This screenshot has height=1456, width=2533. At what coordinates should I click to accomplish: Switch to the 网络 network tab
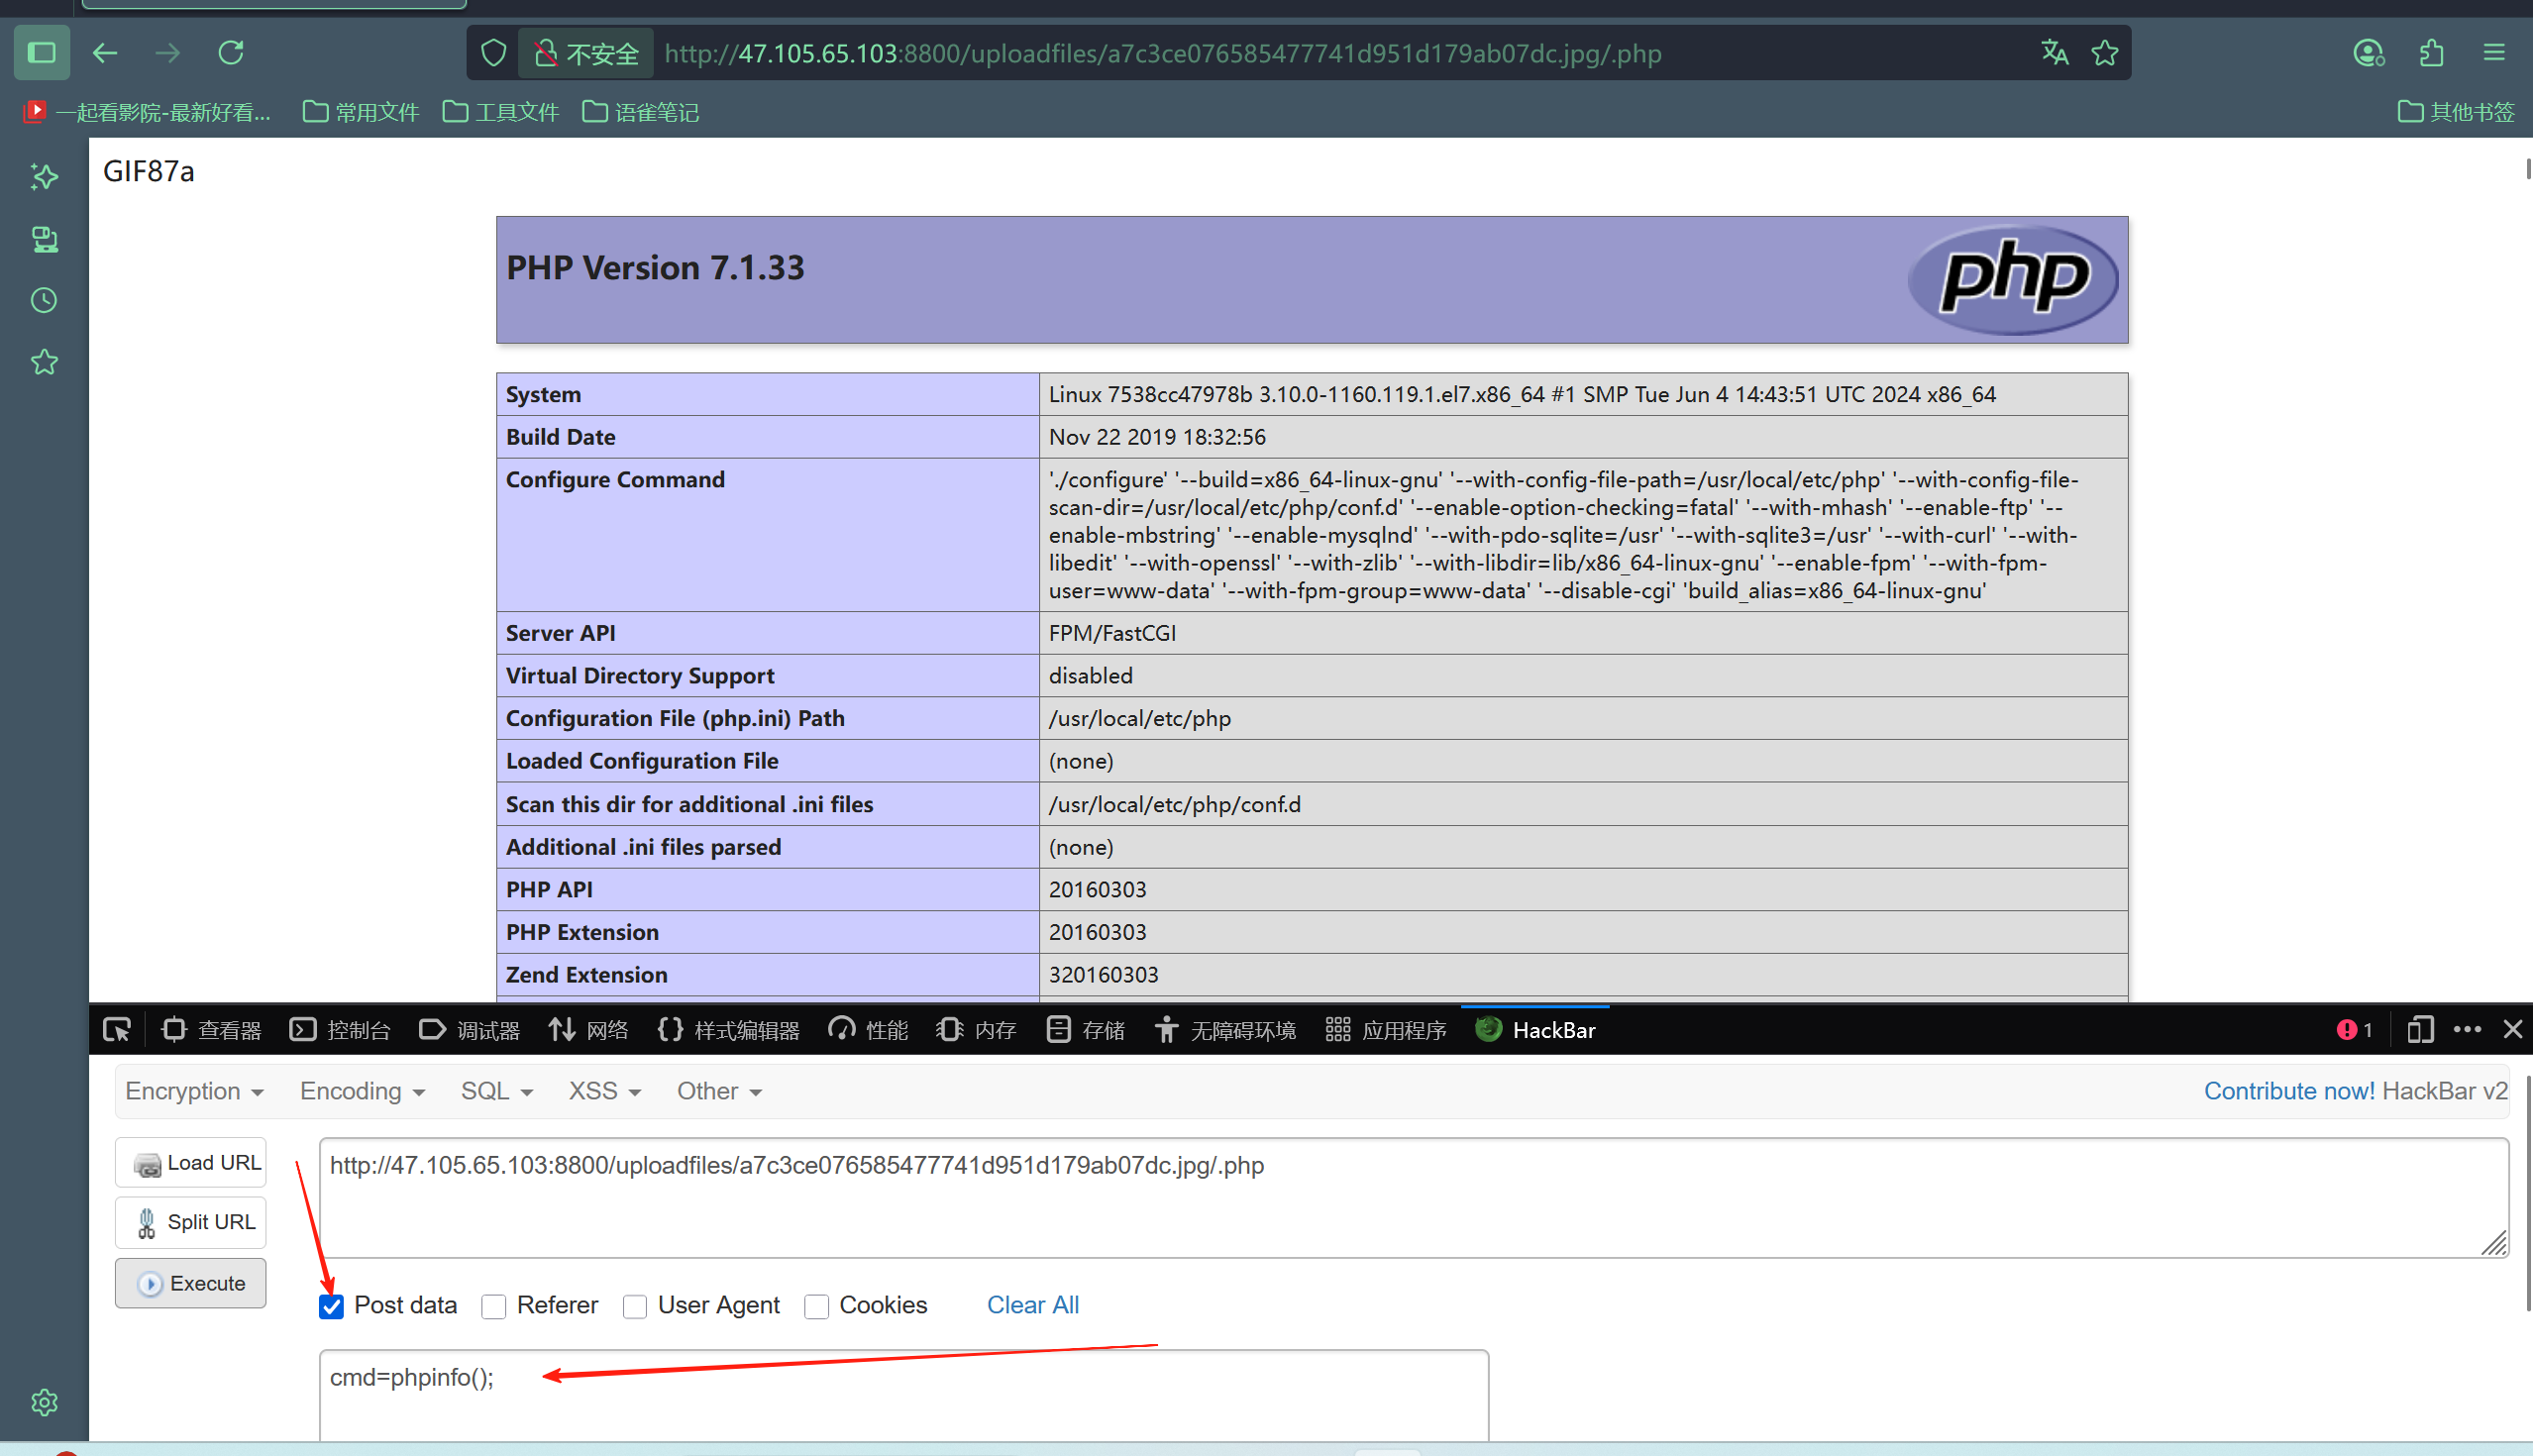pos(589,1030)
